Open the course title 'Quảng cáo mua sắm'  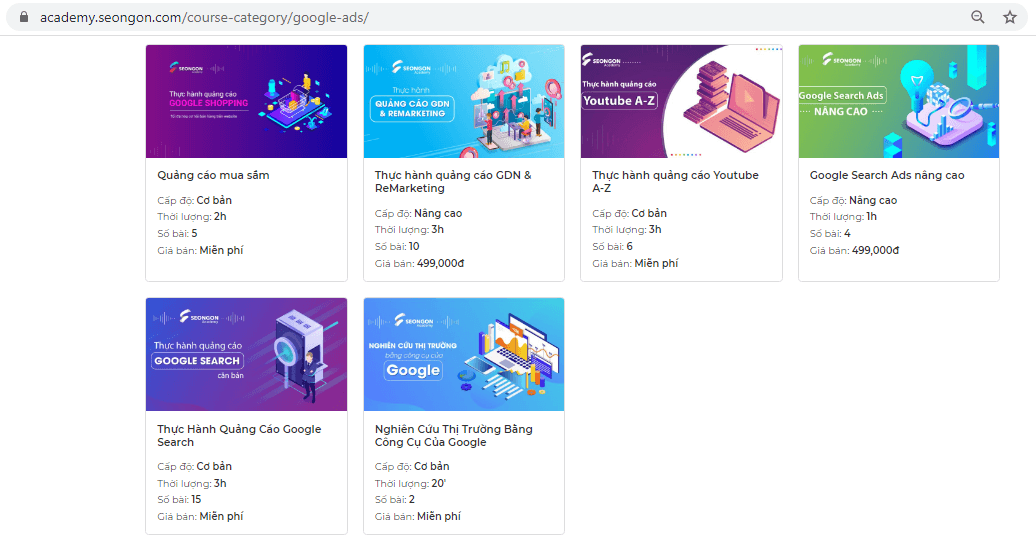click(x=213, y=175)
